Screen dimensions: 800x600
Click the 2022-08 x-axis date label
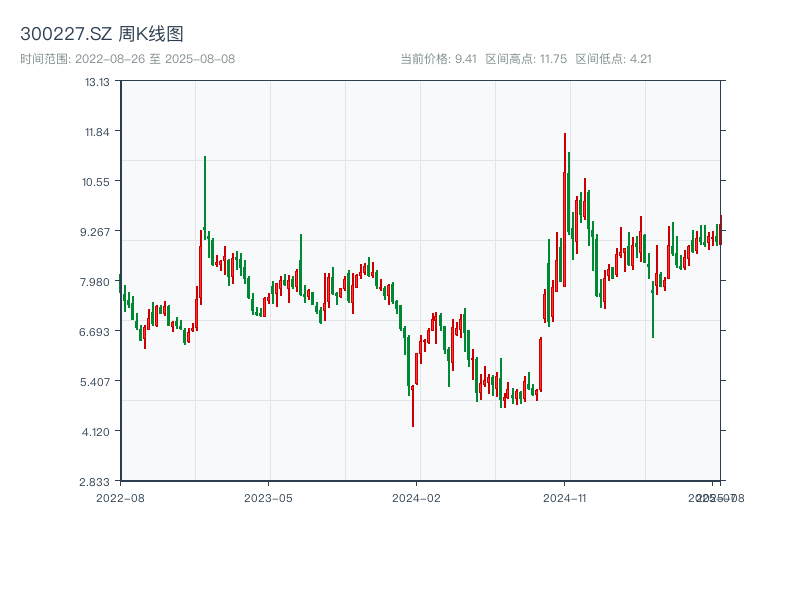click(x=120, y=497)
